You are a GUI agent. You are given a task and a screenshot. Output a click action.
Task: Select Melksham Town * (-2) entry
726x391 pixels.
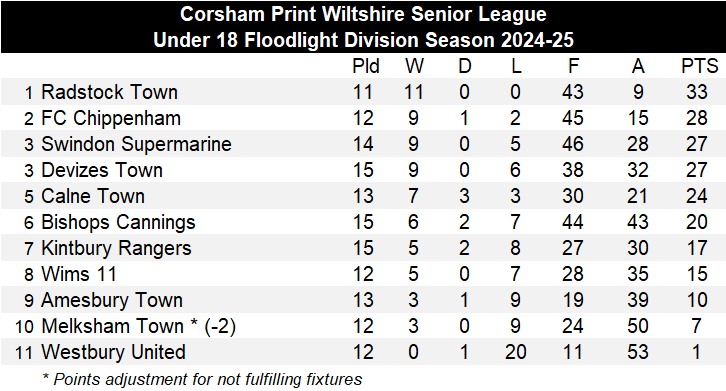pos(138,326)
